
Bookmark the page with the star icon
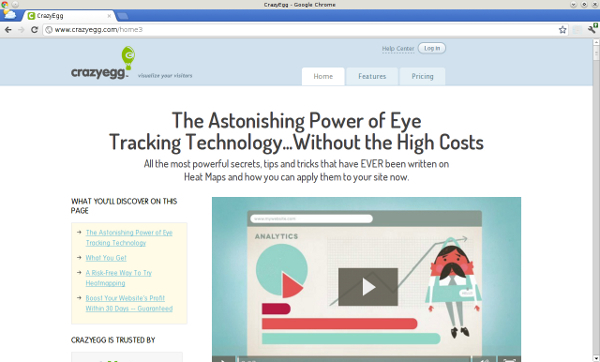pos(562,29)
